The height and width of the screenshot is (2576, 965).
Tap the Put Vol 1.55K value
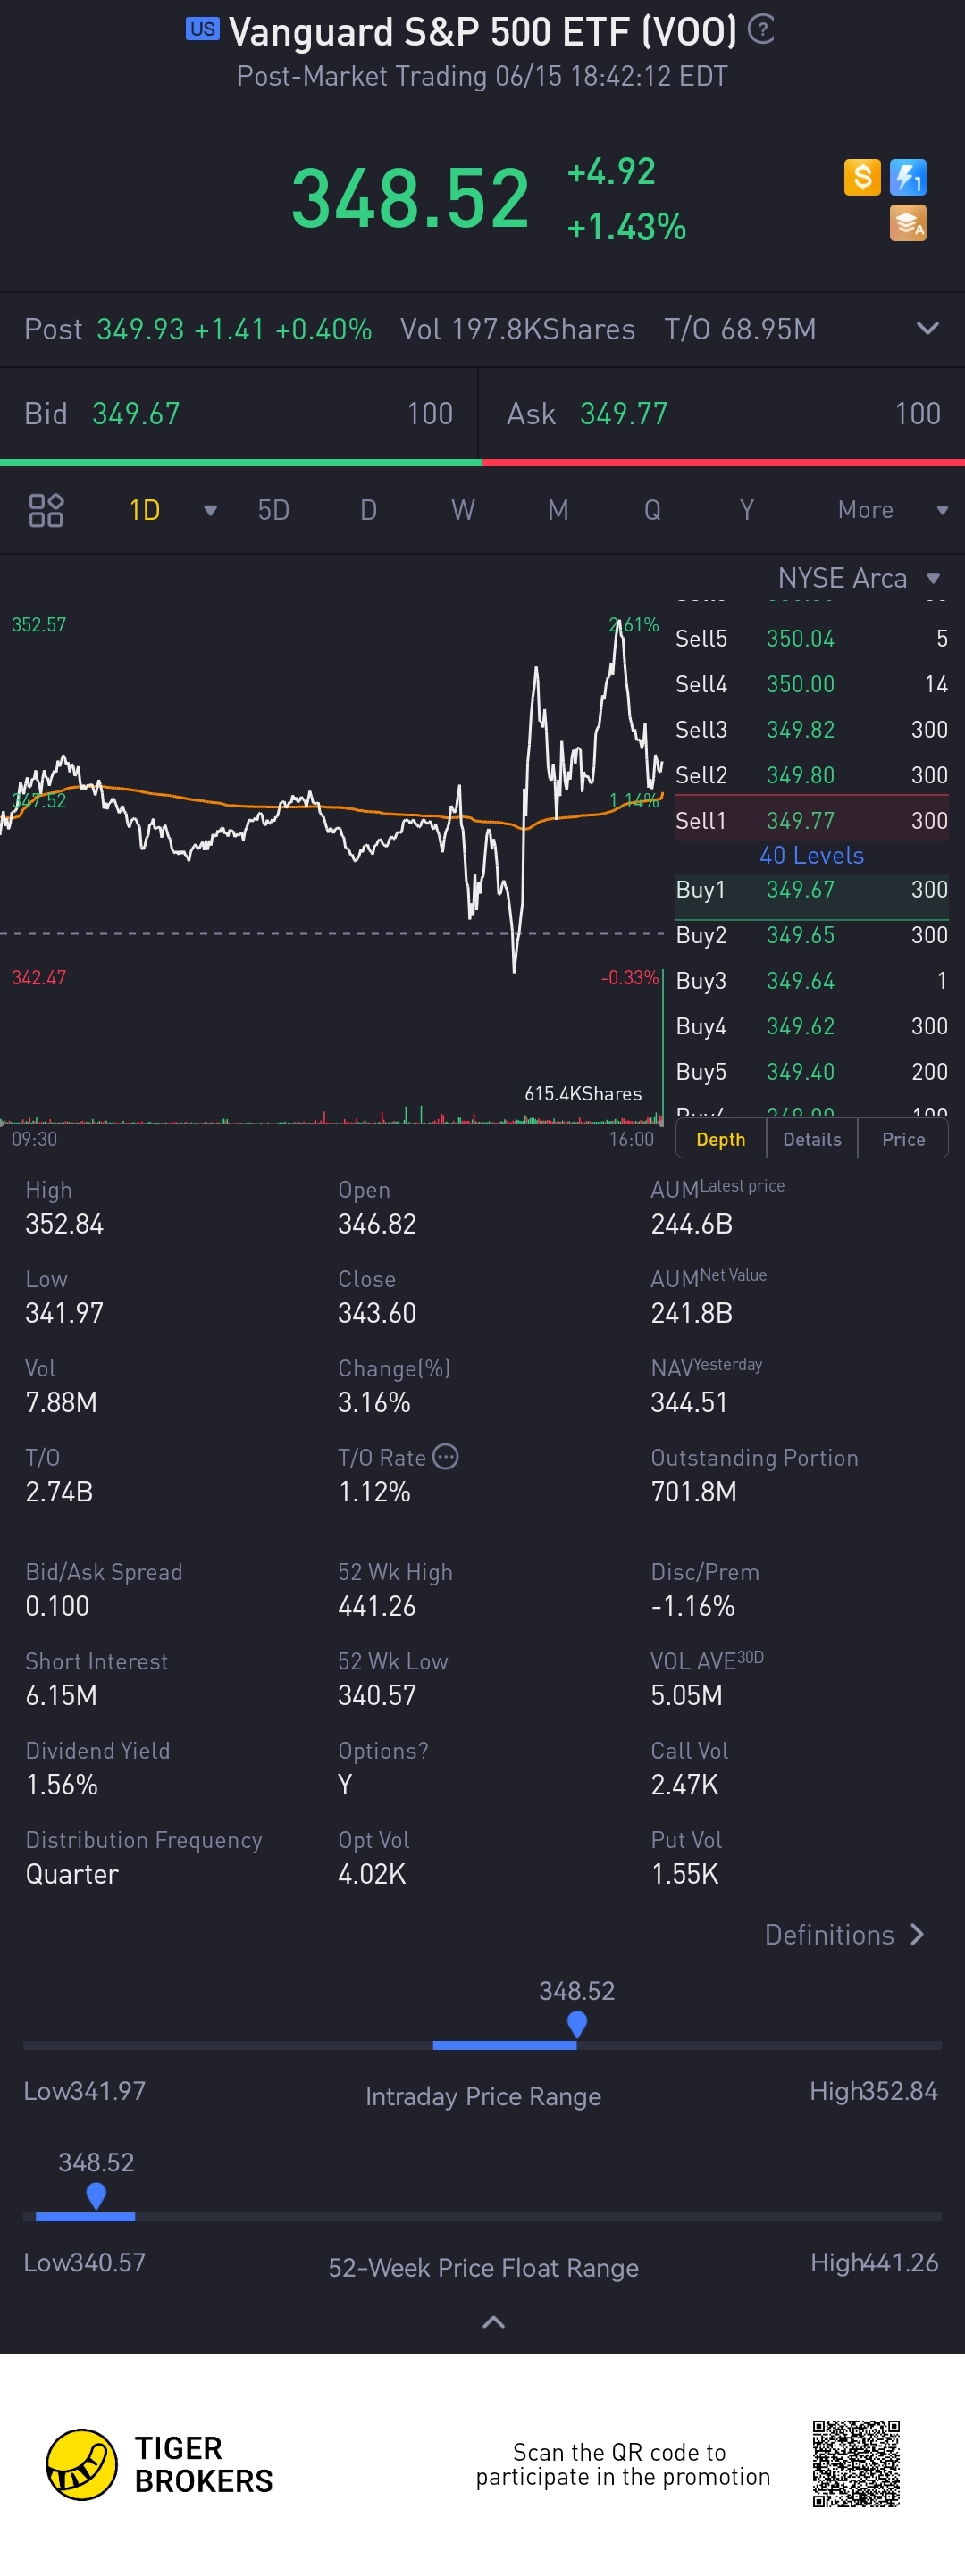point(685,1873)
